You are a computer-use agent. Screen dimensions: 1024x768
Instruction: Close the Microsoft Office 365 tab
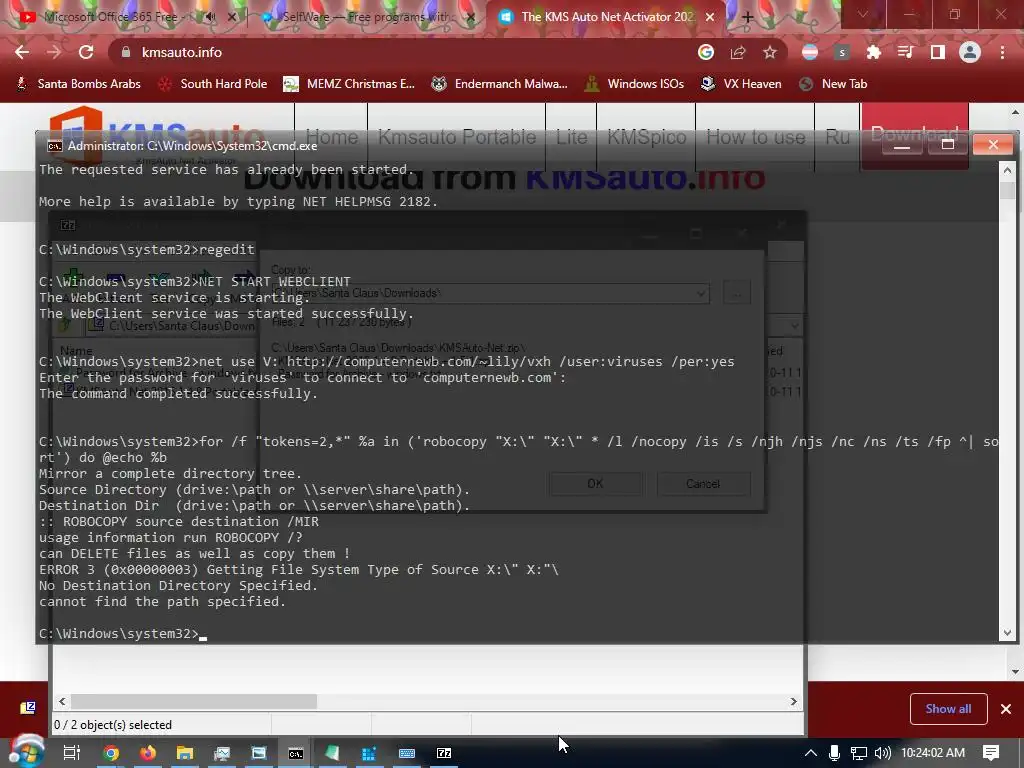pos(231,17)
